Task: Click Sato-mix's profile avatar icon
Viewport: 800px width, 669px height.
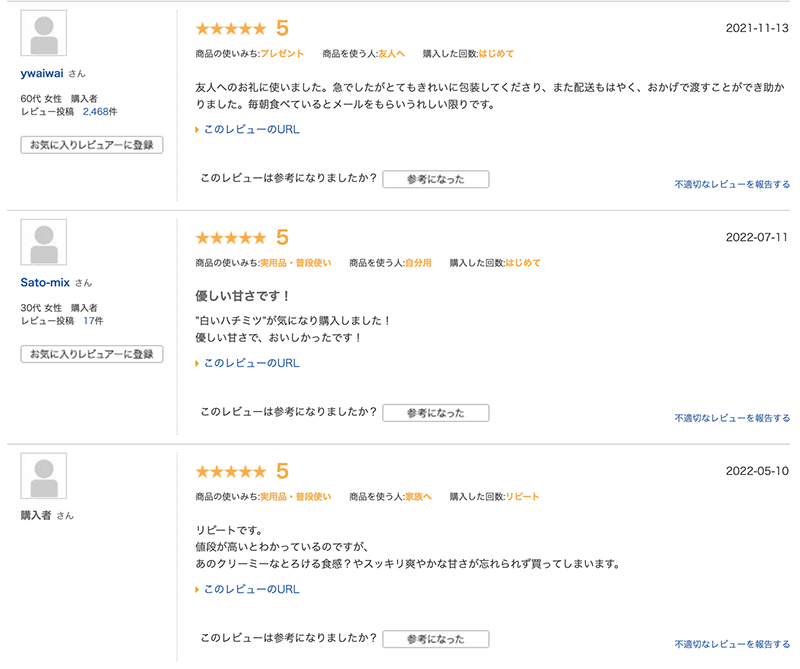Action: (44, 242)
